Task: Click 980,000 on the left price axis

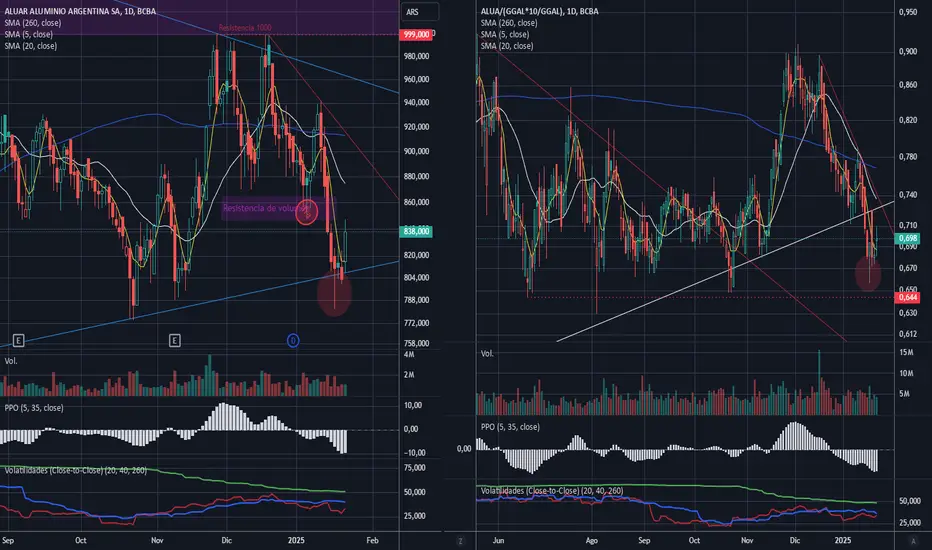Action: click(417, 56)
